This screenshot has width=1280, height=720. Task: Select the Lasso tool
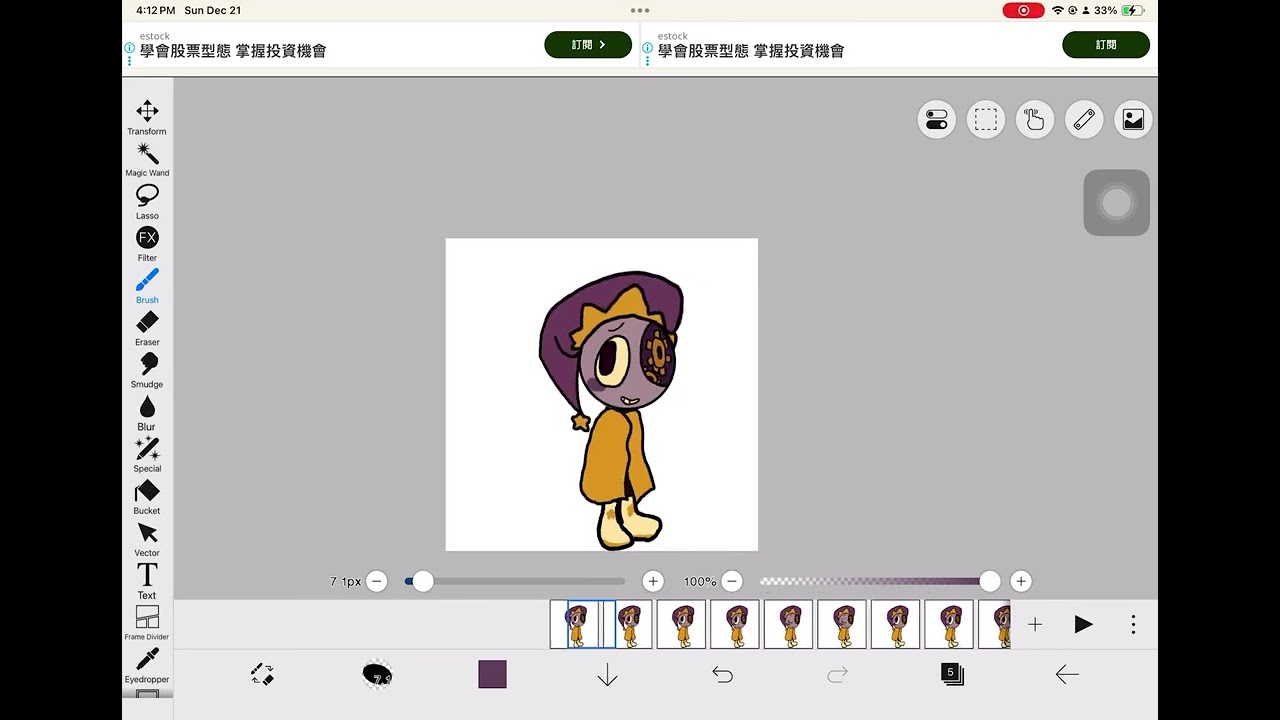tap(147, 201)
